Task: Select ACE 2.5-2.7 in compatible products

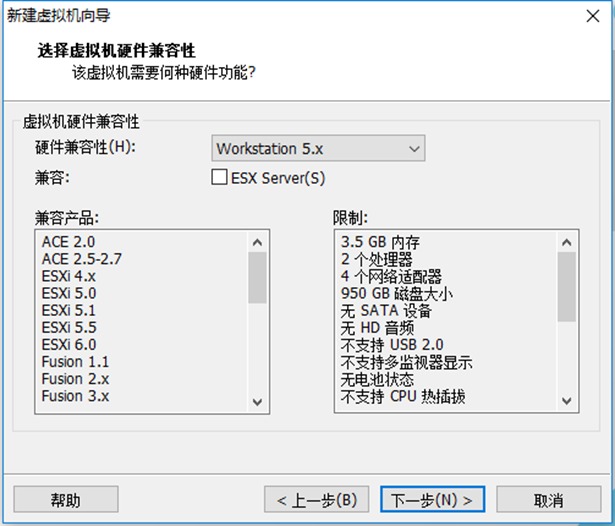Action: (82, 259)
